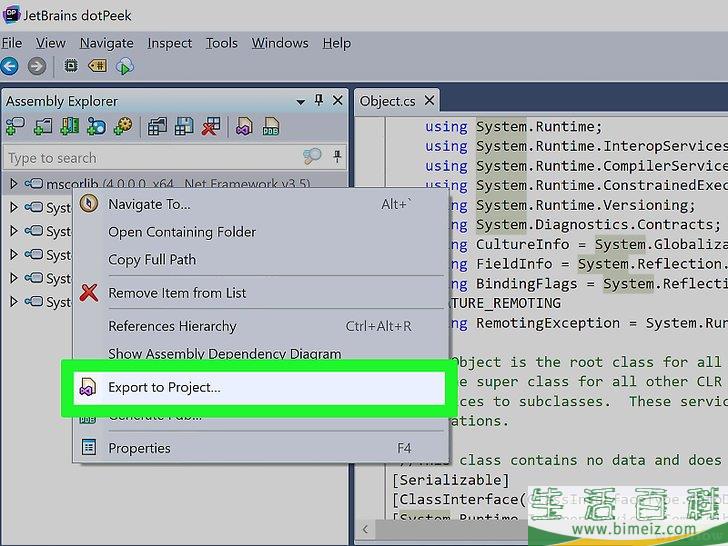
Task: Click the code editor scroll left arrow
Action: point(365,529)
